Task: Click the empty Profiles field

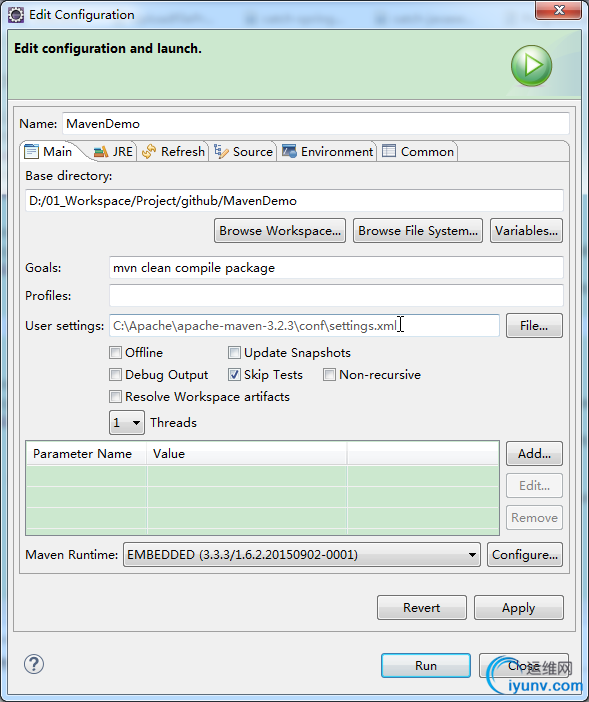Action: [x=336, y=295]
